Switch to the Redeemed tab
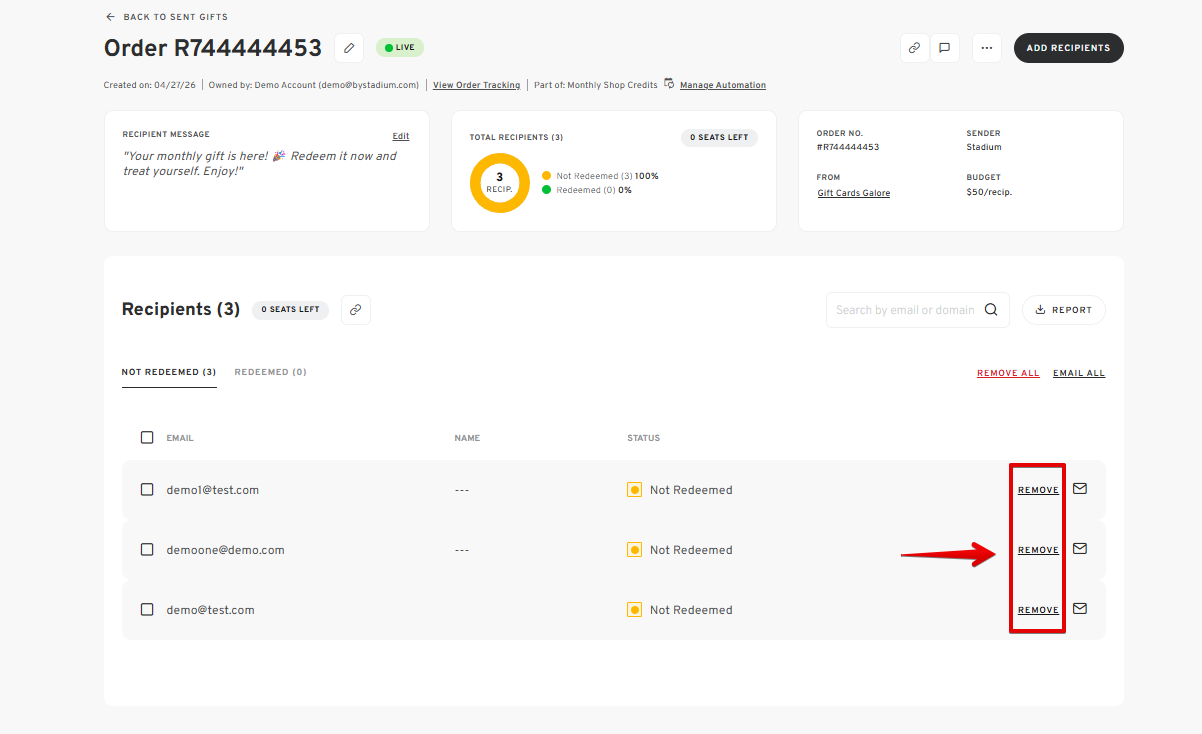The height and width of the screenshot is (734, 1202). coord(270,372)
